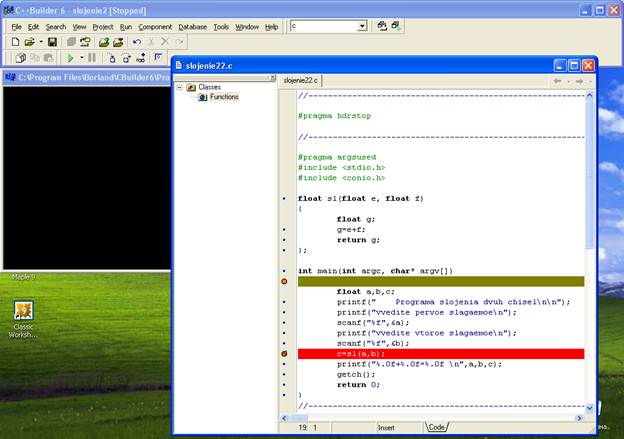Open the Component menu

[155, 26]
